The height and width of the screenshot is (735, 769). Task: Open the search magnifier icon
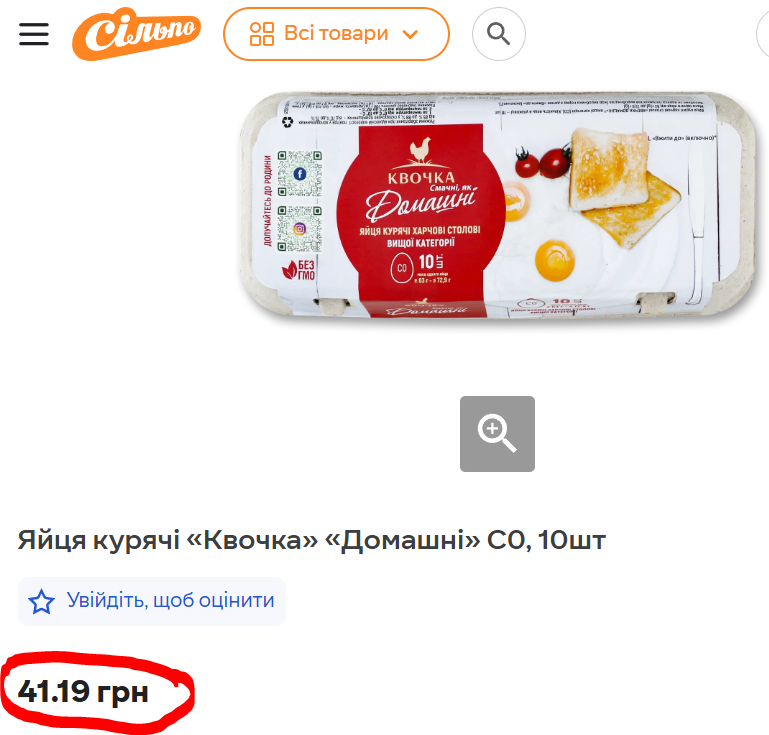498,34
